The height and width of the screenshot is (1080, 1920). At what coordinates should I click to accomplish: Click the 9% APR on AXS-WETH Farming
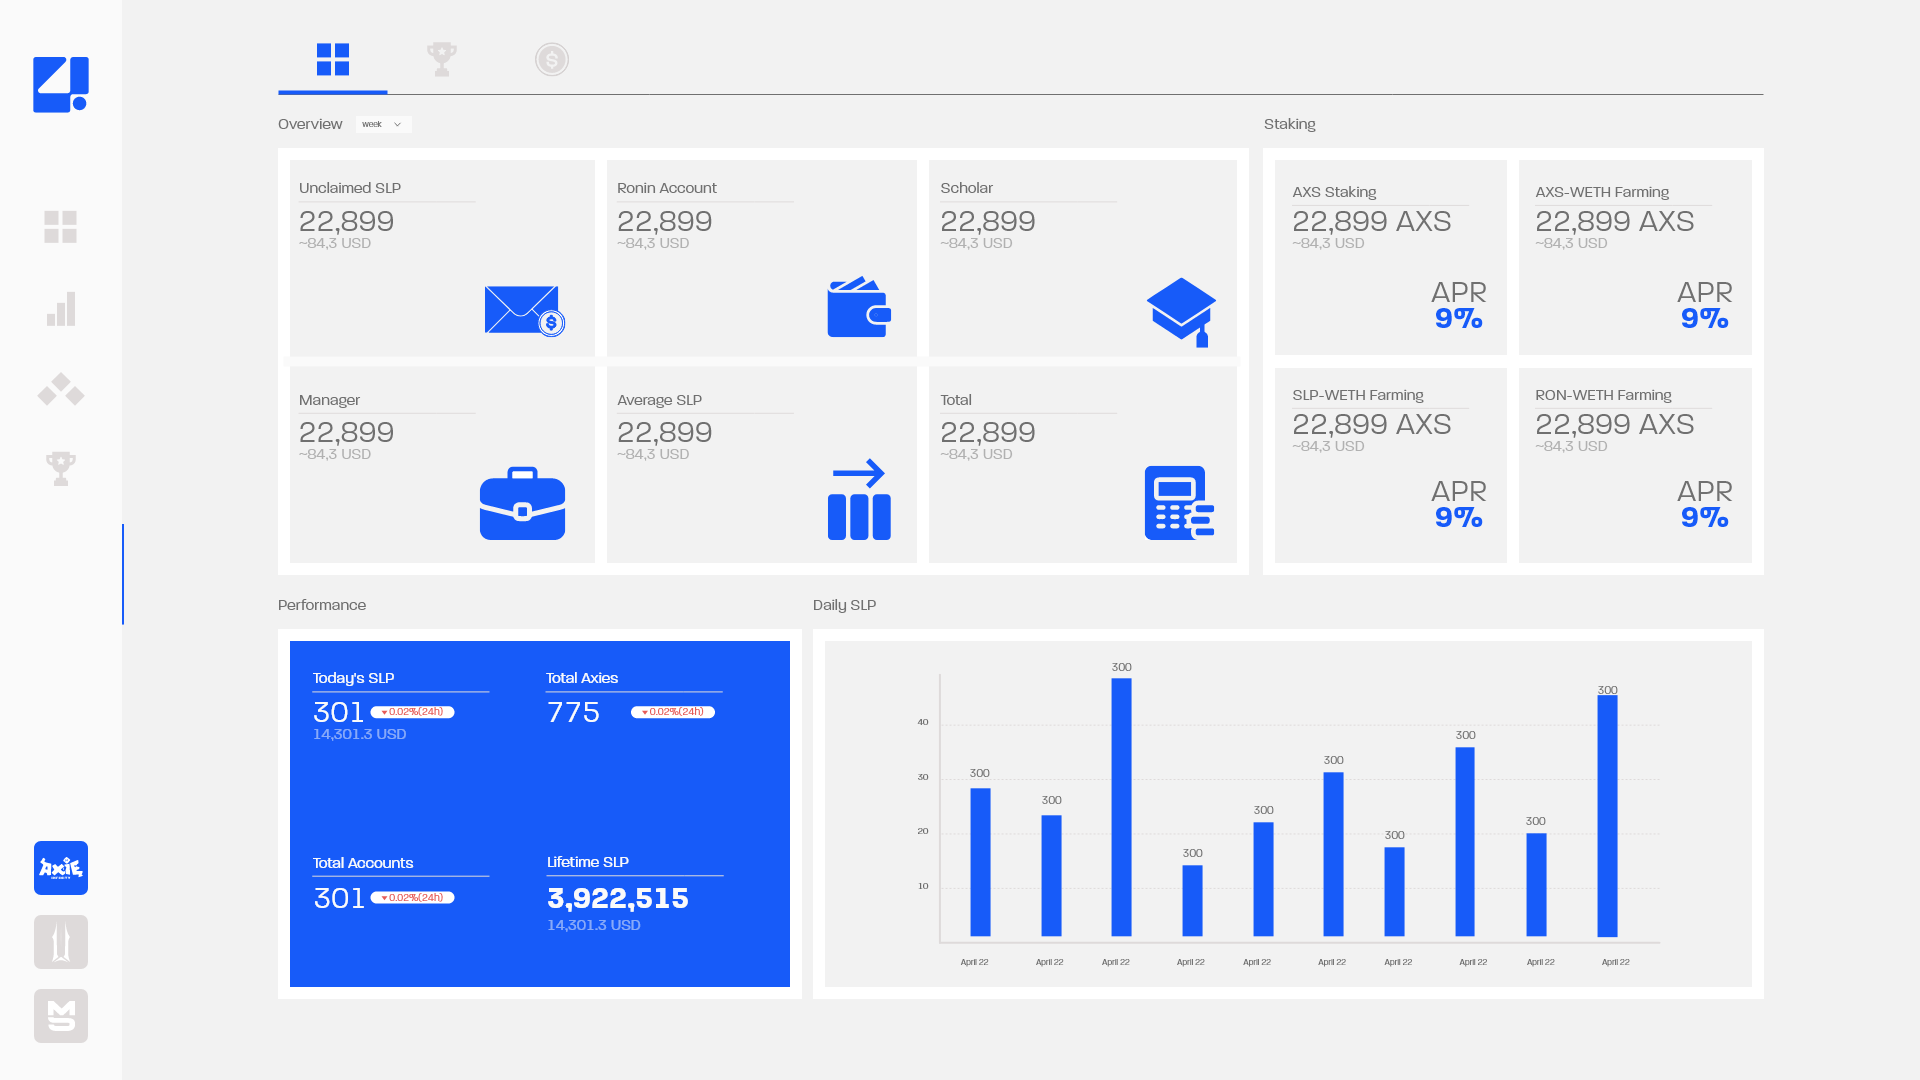1704,319
